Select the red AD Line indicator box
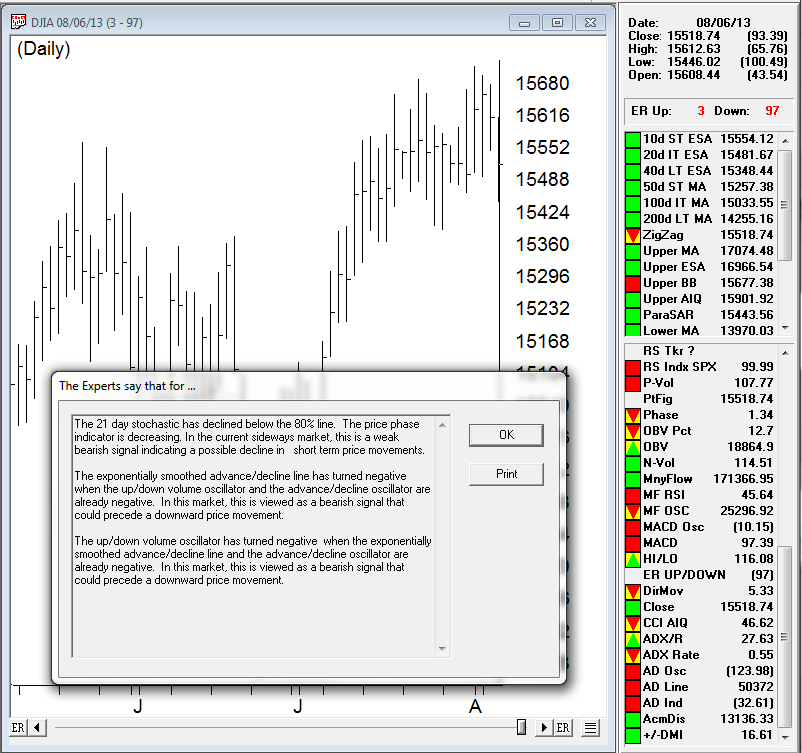The width and height of the screenshot is (802, 753). 633,687
